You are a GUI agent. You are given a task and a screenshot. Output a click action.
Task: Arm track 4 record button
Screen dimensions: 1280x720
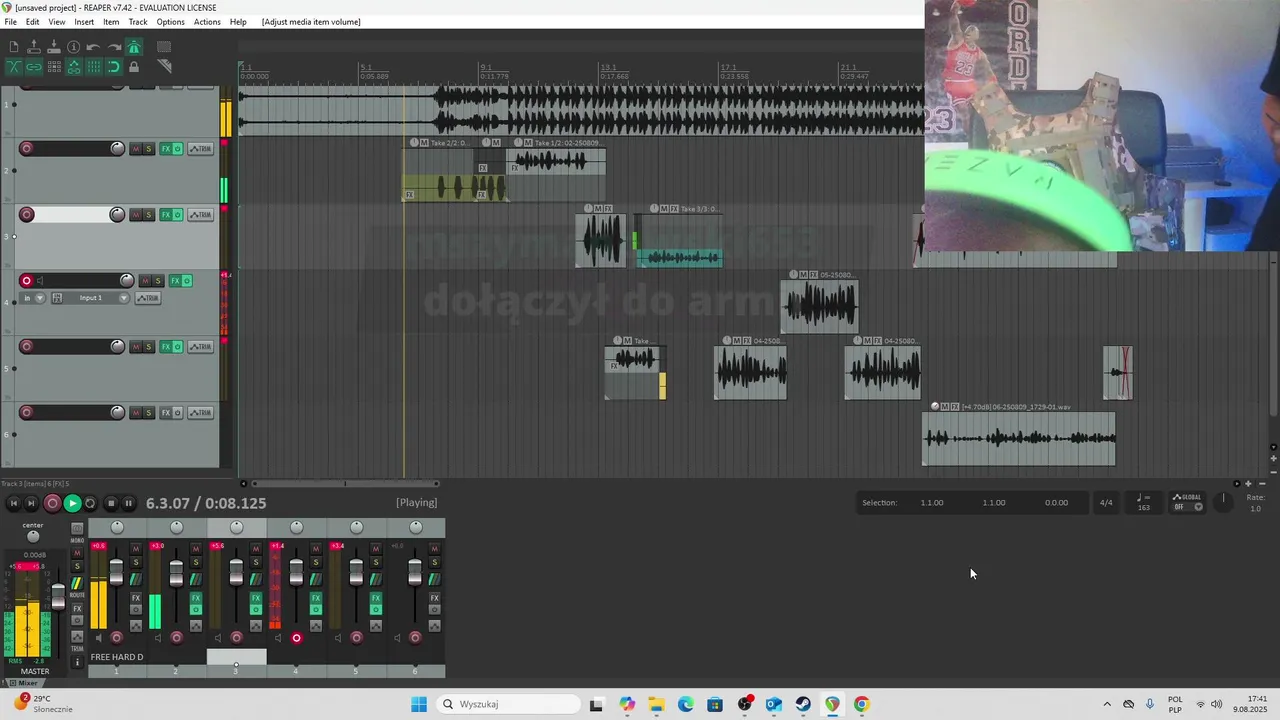point(27,281)
